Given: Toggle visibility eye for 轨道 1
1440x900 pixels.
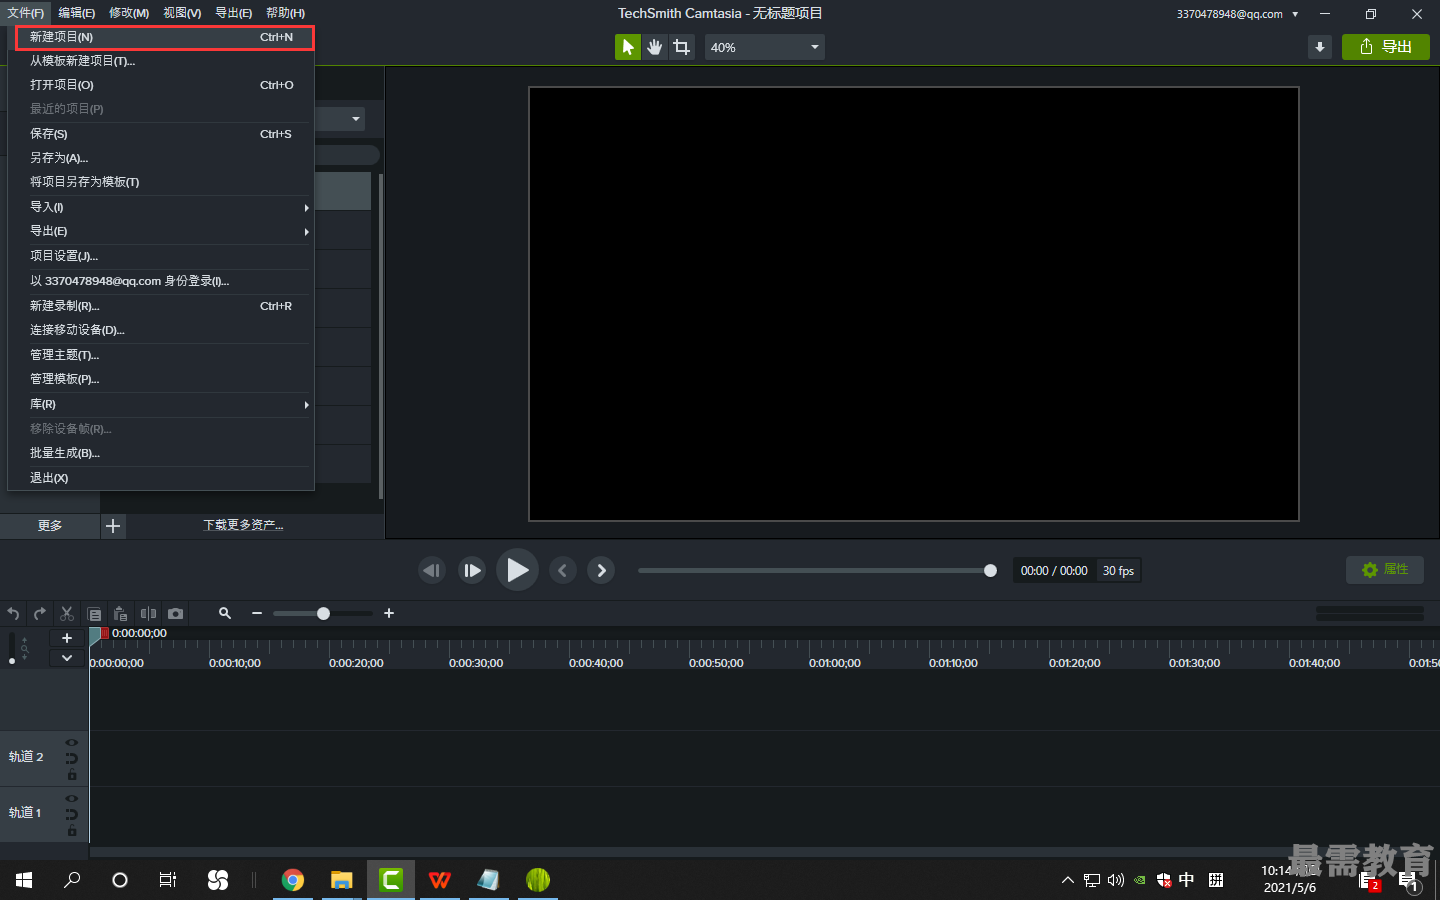Looking at the screenshot, I should click(72, 798).
